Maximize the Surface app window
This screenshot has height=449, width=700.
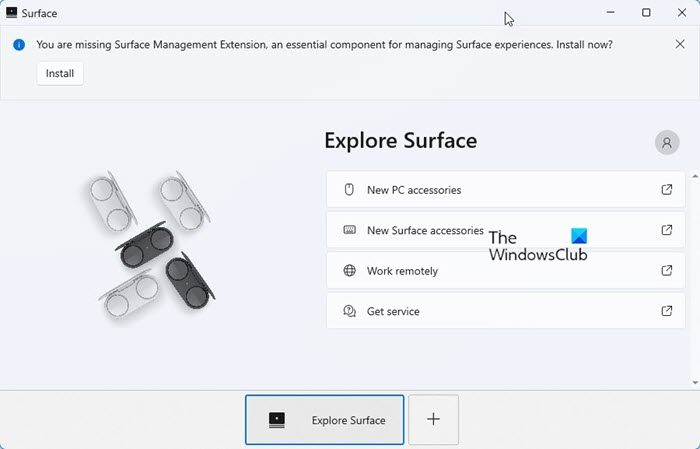tap(646, 13)
